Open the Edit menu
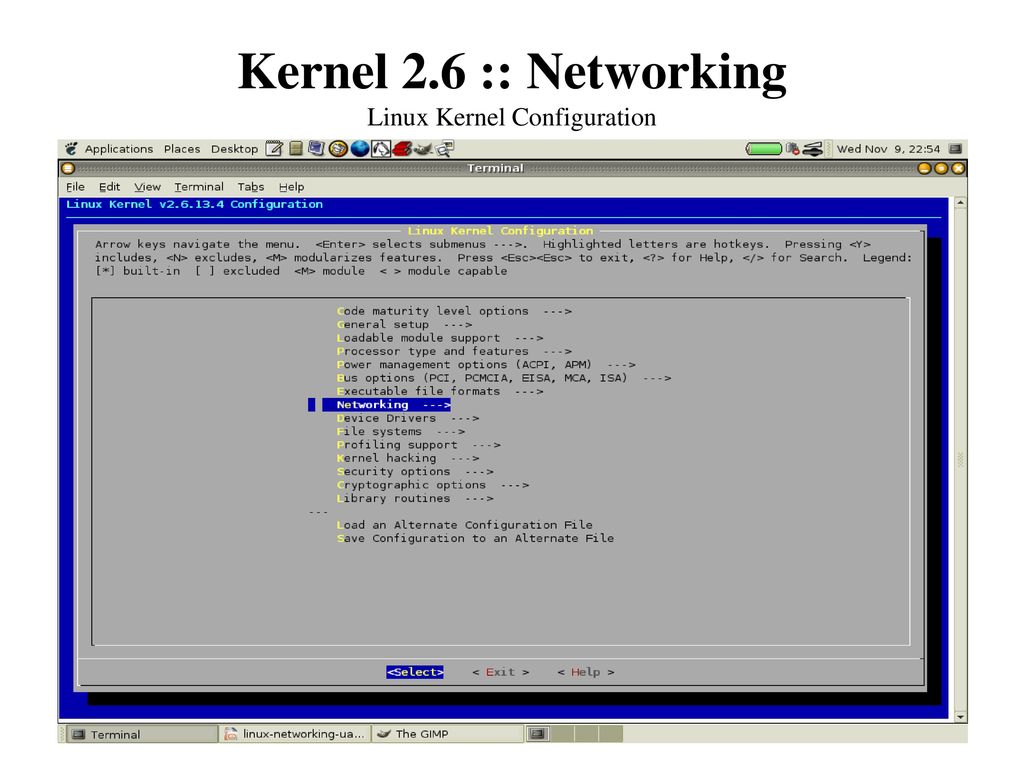 pos(109,187)
